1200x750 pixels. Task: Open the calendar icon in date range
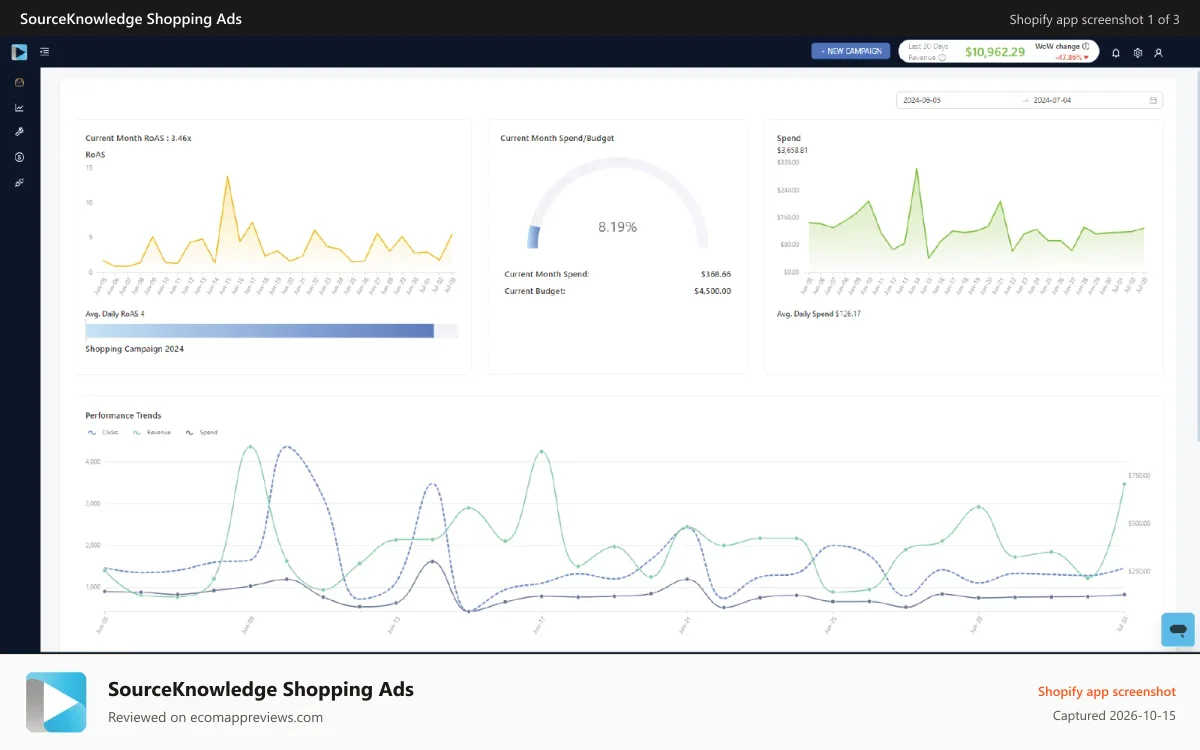pyautogui.click(x=1153, y=100)
